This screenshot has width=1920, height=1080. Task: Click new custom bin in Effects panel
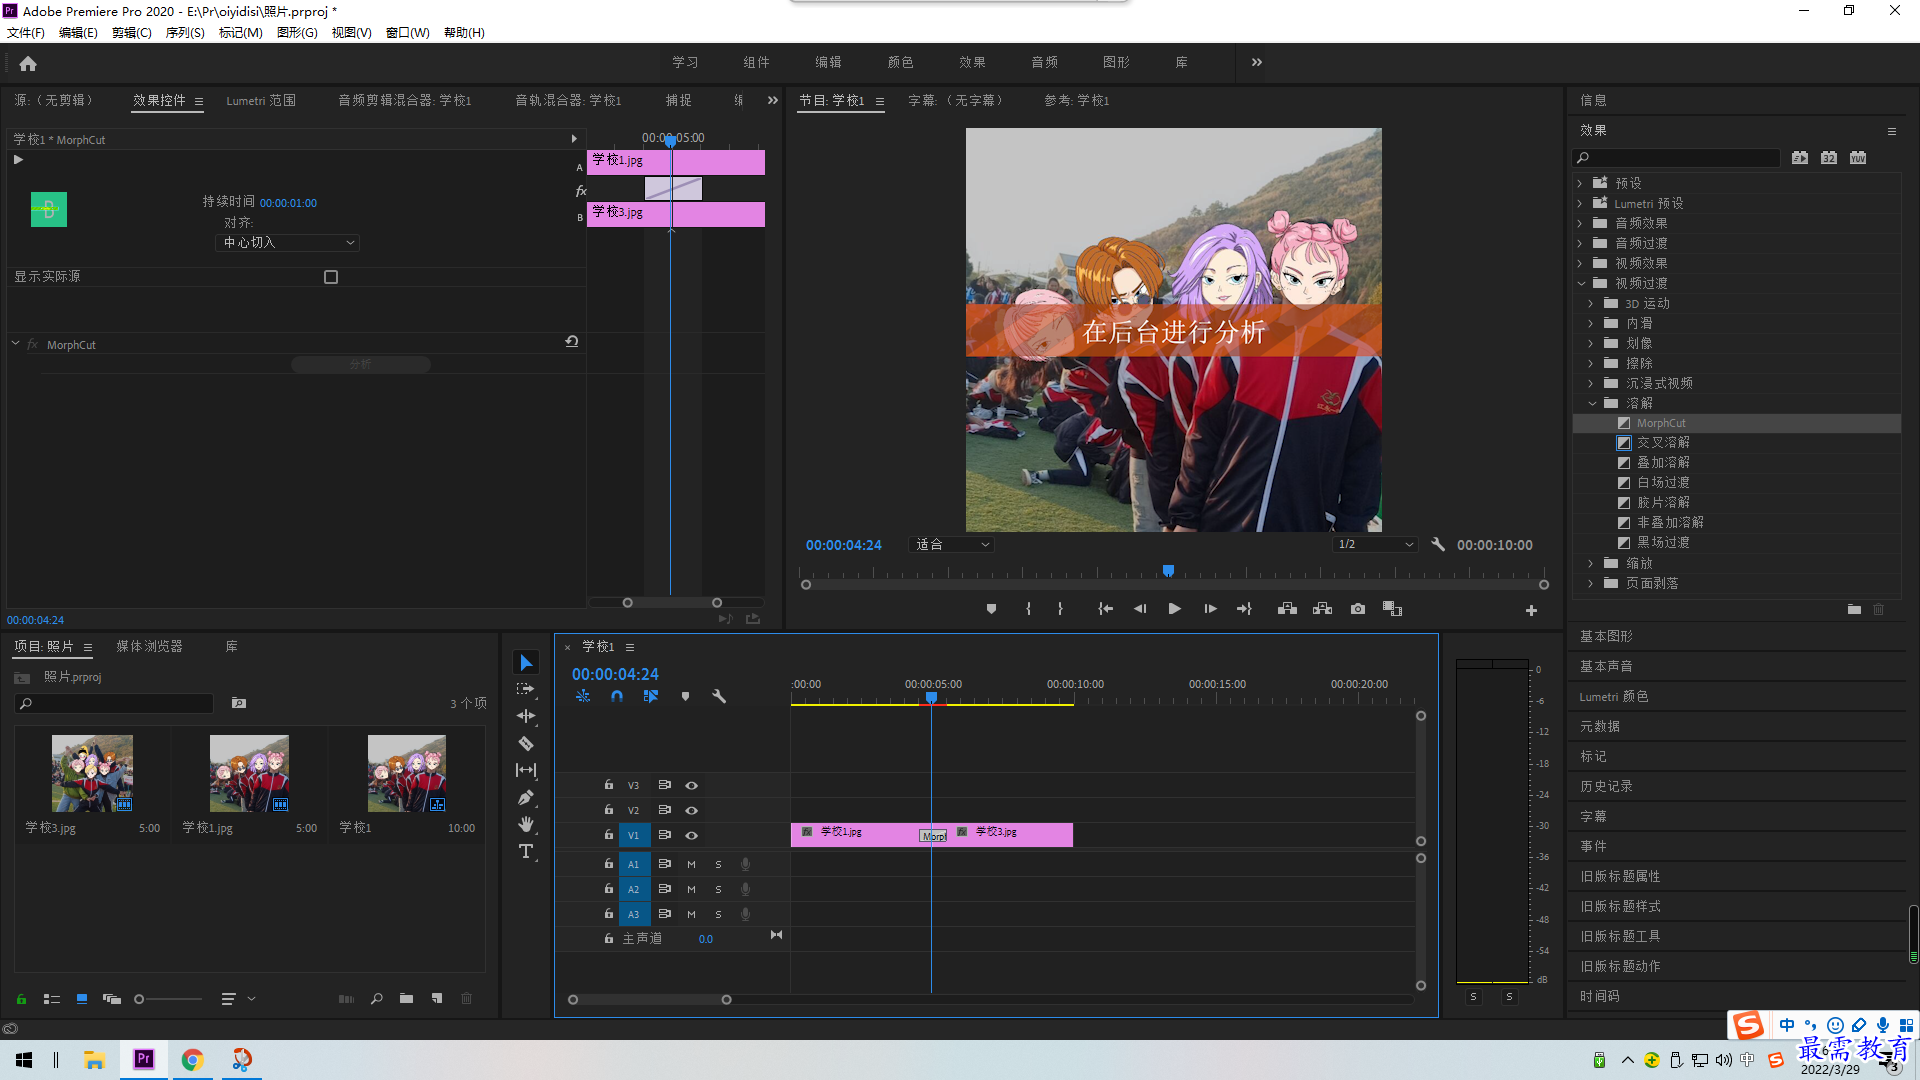1854,609
